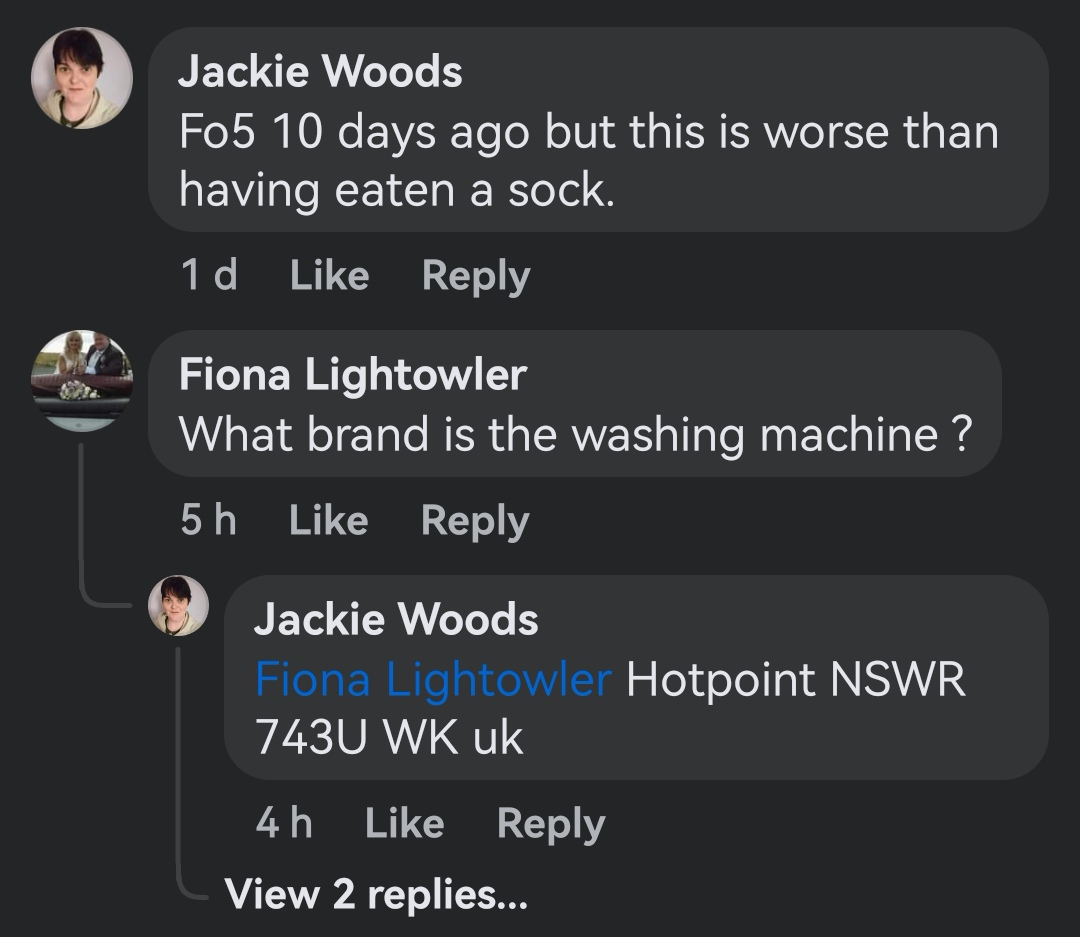
Task: Like the 'worse than having eaten a sock' comment
Action: click(x=329, y=276)
